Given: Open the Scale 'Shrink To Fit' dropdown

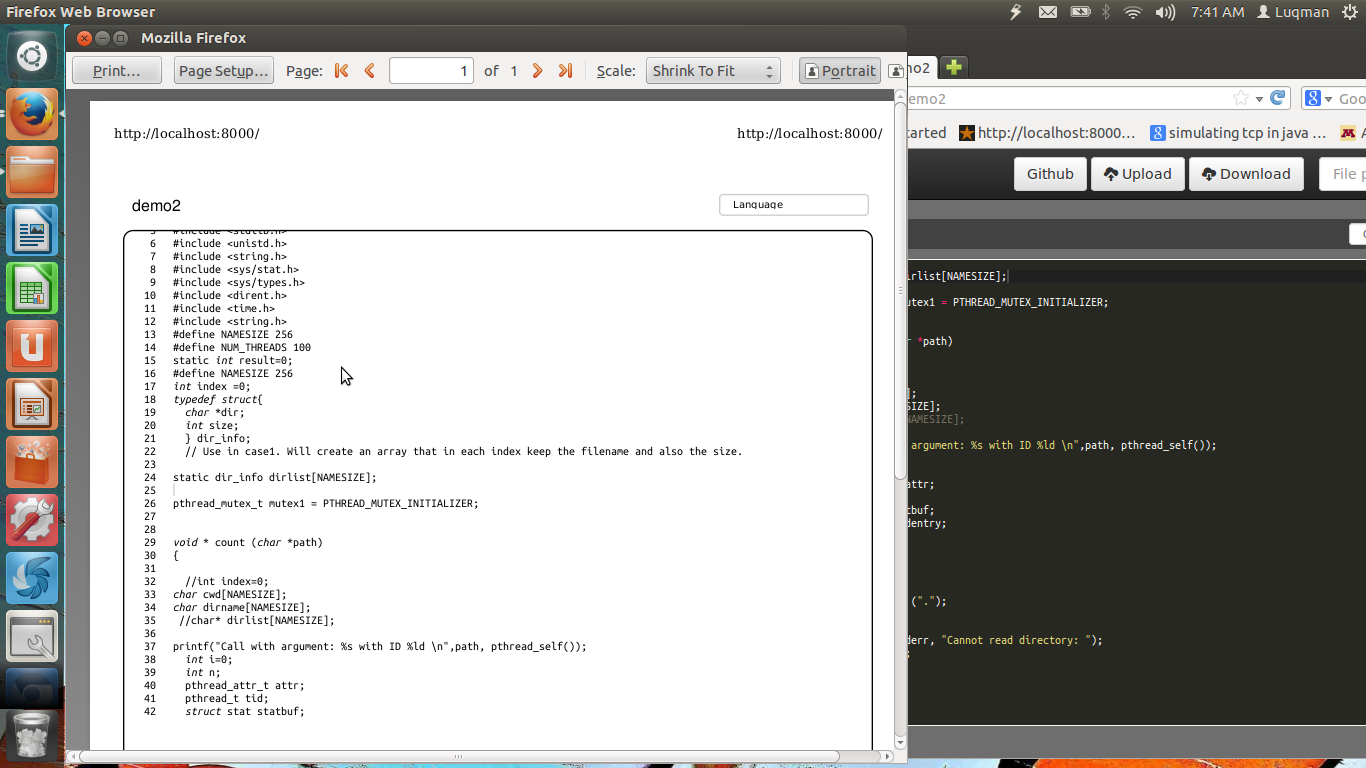Looking at the screenshot, I should [x=713, y=71].
